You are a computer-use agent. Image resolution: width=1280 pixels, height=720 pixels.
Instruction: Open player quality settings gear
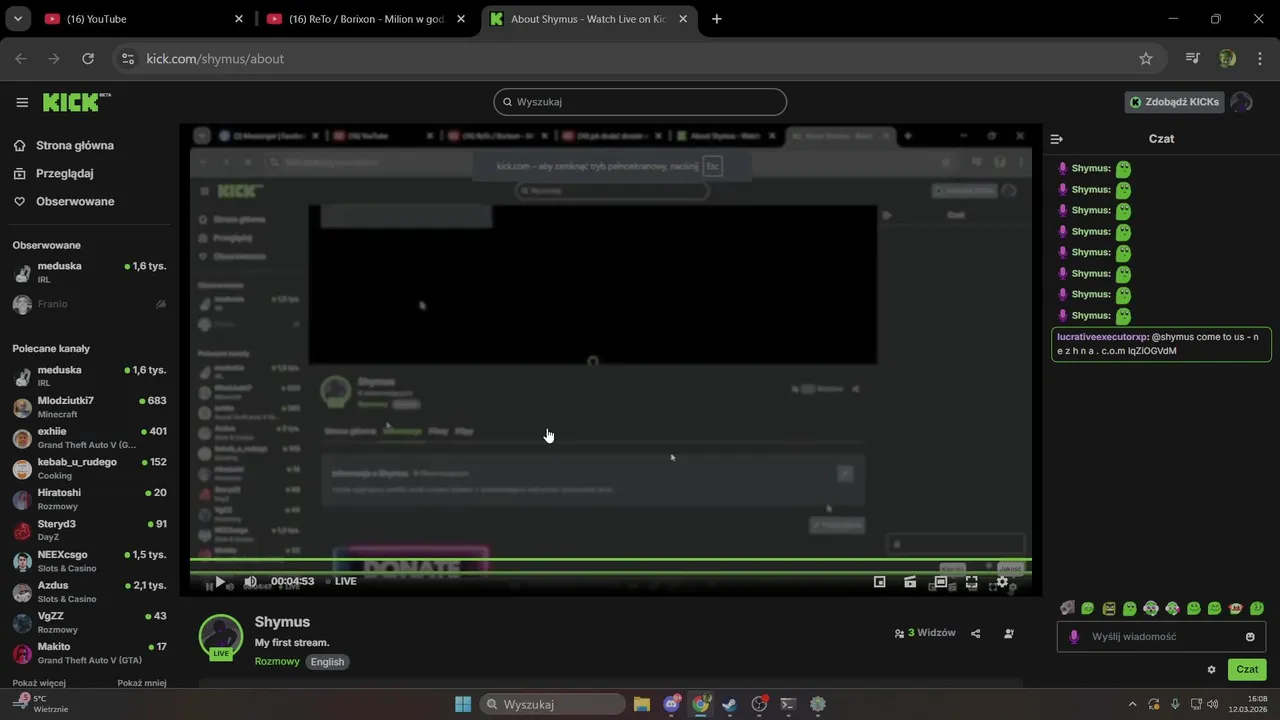1002,581
